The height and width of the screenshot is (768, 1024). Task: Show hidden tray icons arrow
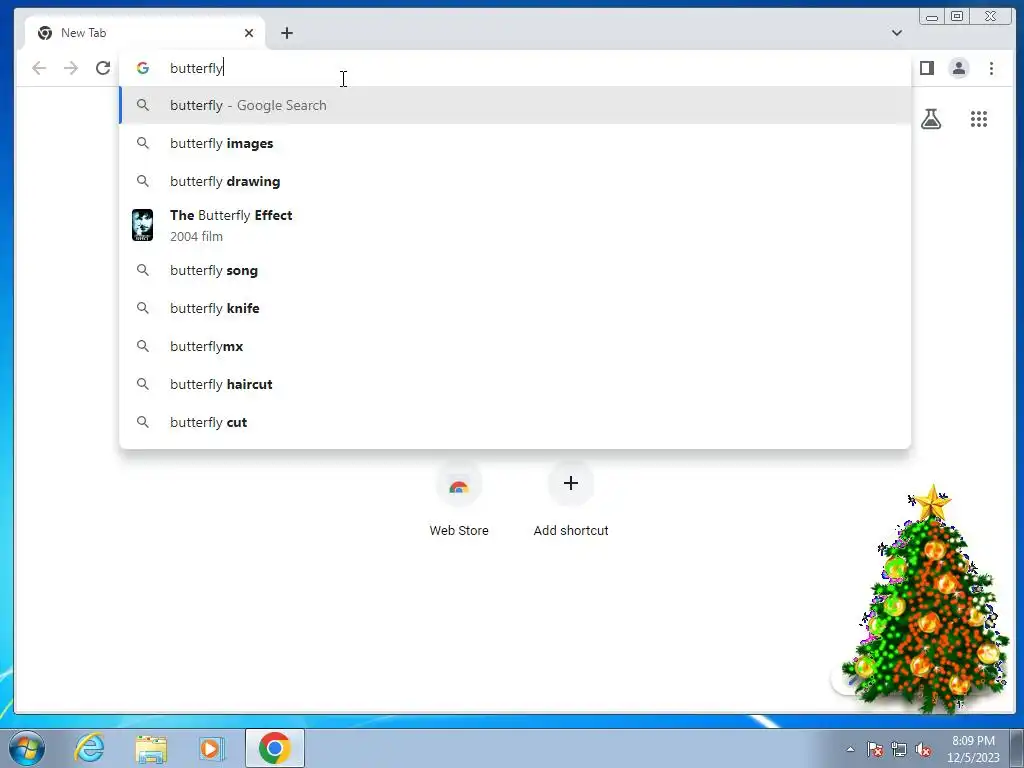pyautogui.click(x=850, y=749)
